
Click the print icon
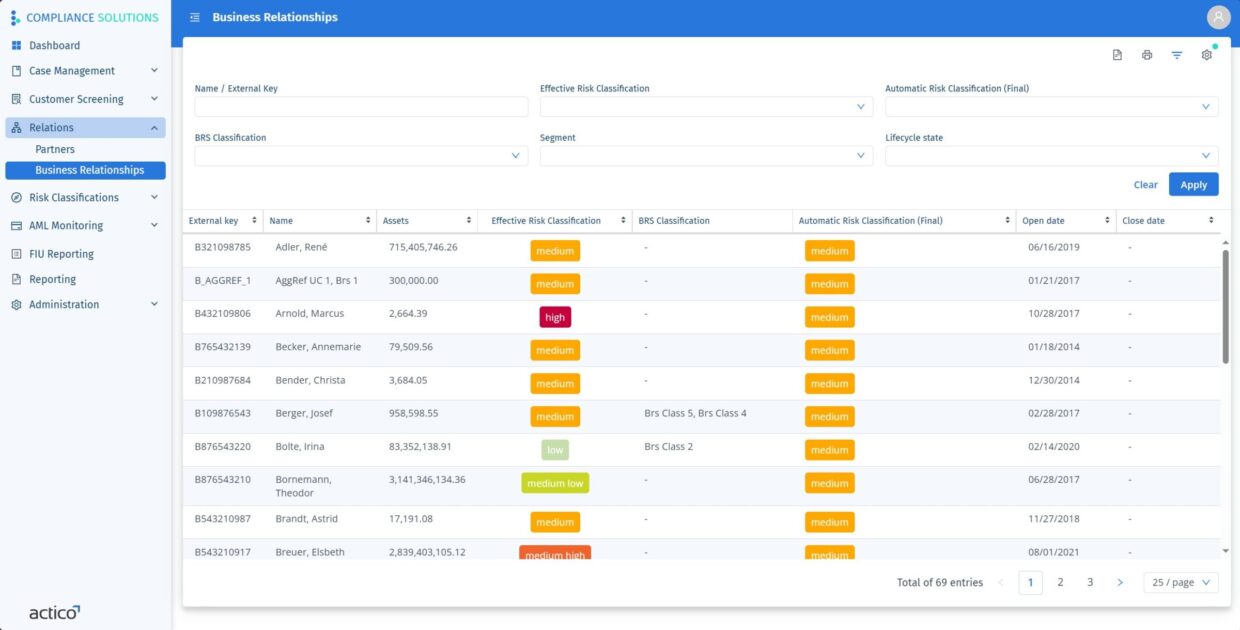click(1147, 55)
